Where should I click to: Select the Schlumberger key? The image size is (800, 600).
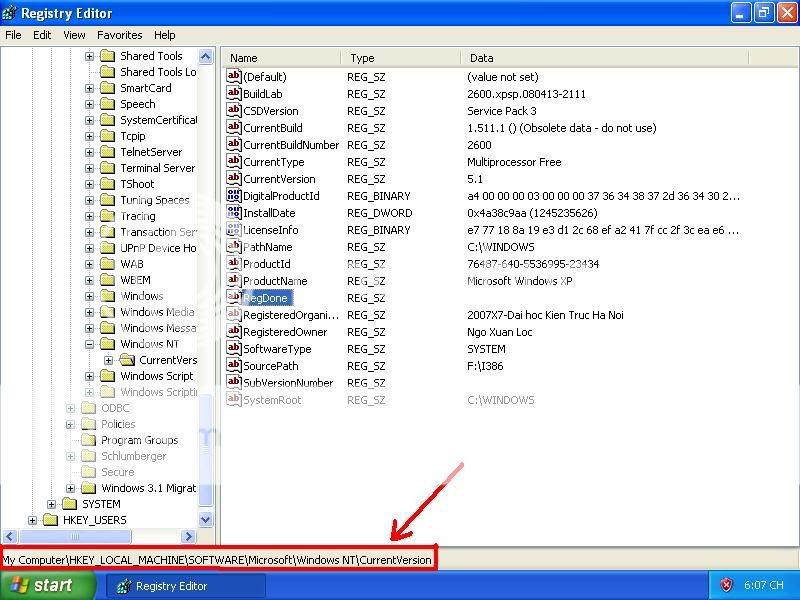click(134, 456)
